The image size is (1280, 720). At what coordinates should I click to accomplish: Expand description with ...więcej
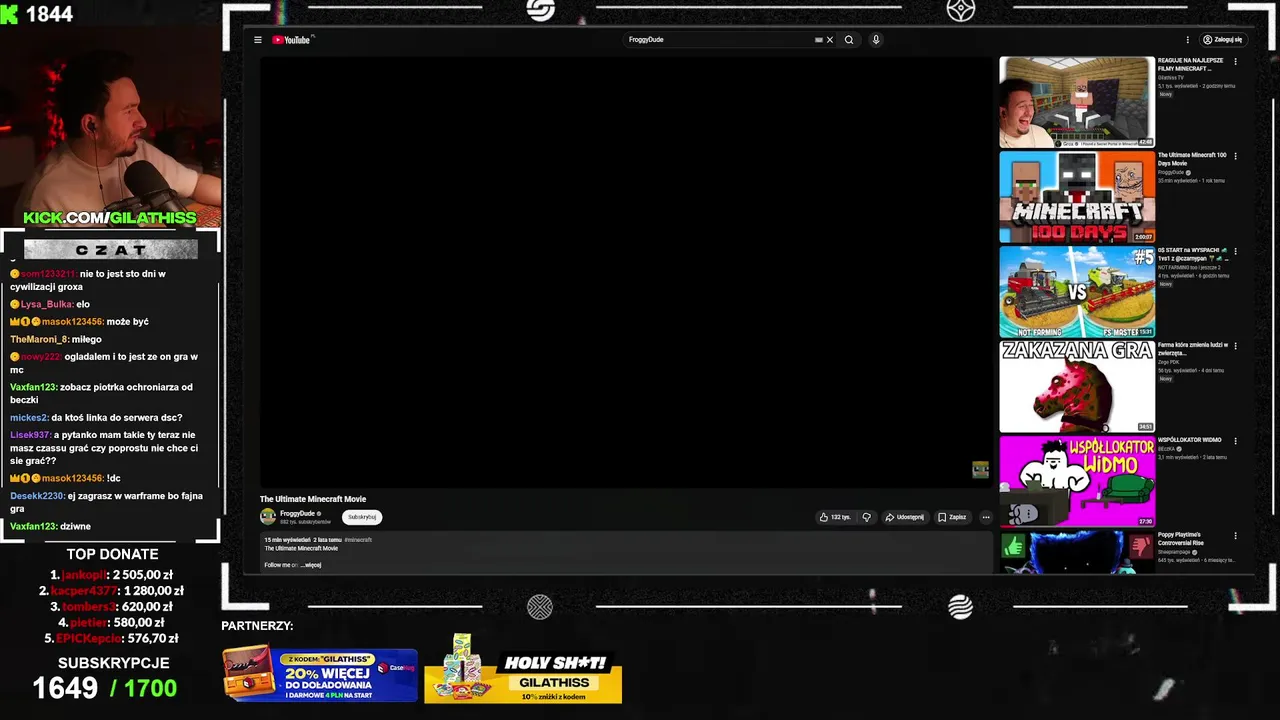(x=311, y=565)
